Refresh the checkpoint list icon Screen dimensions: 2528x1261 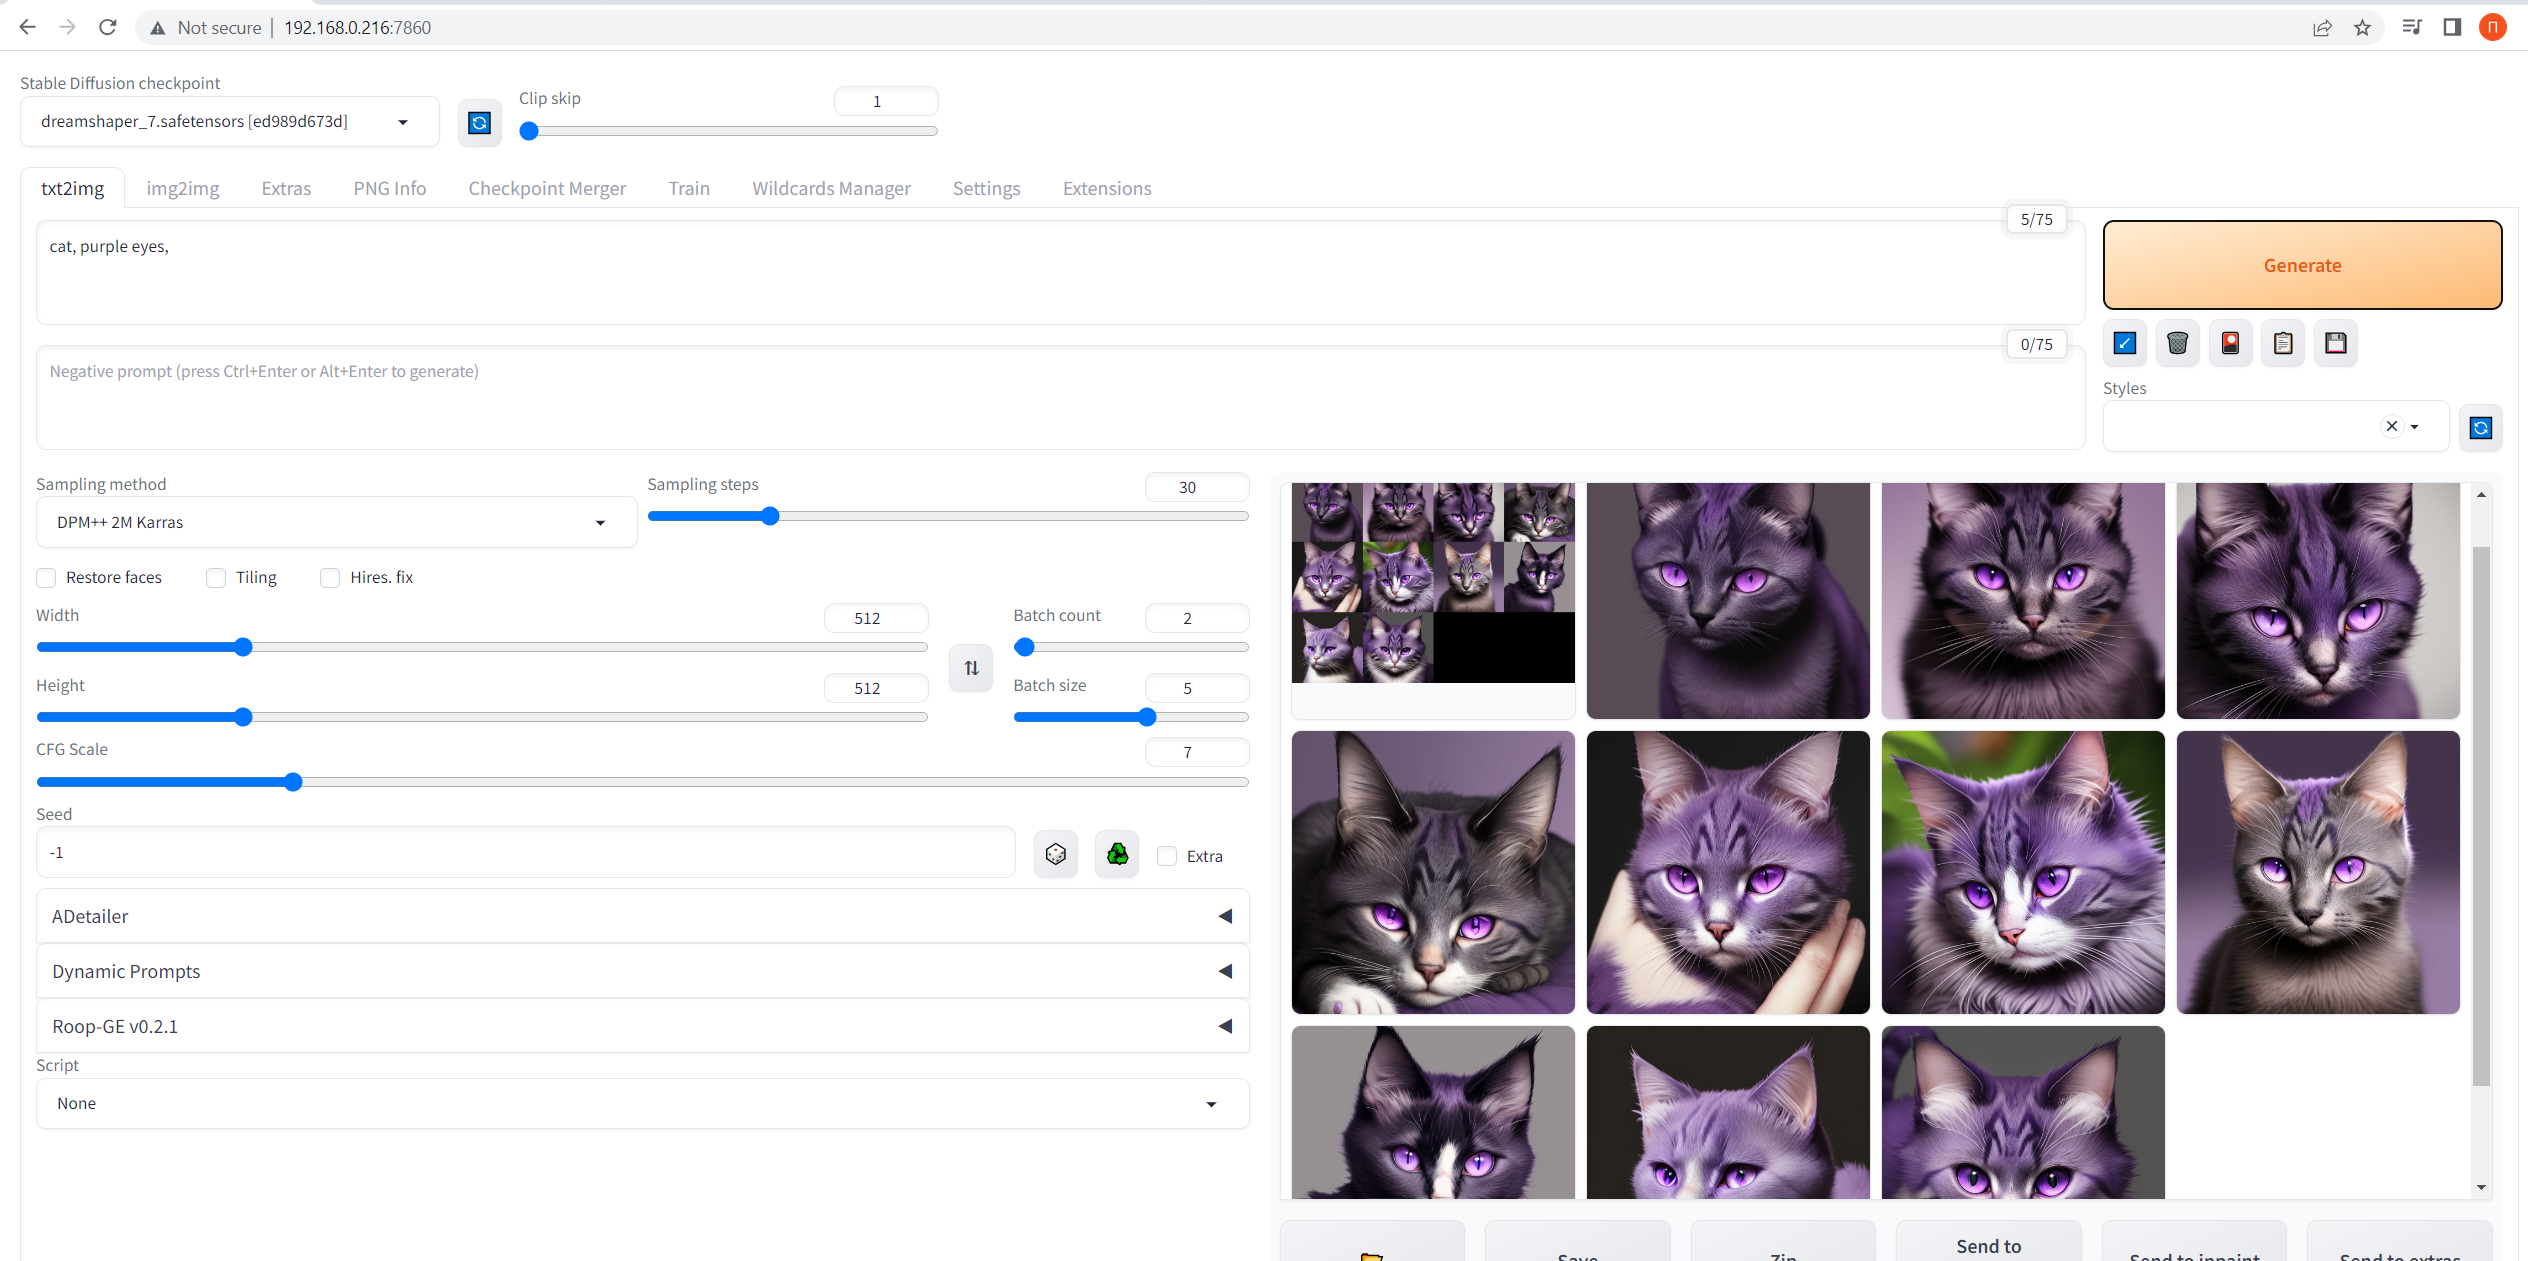(x=479, y=123)
